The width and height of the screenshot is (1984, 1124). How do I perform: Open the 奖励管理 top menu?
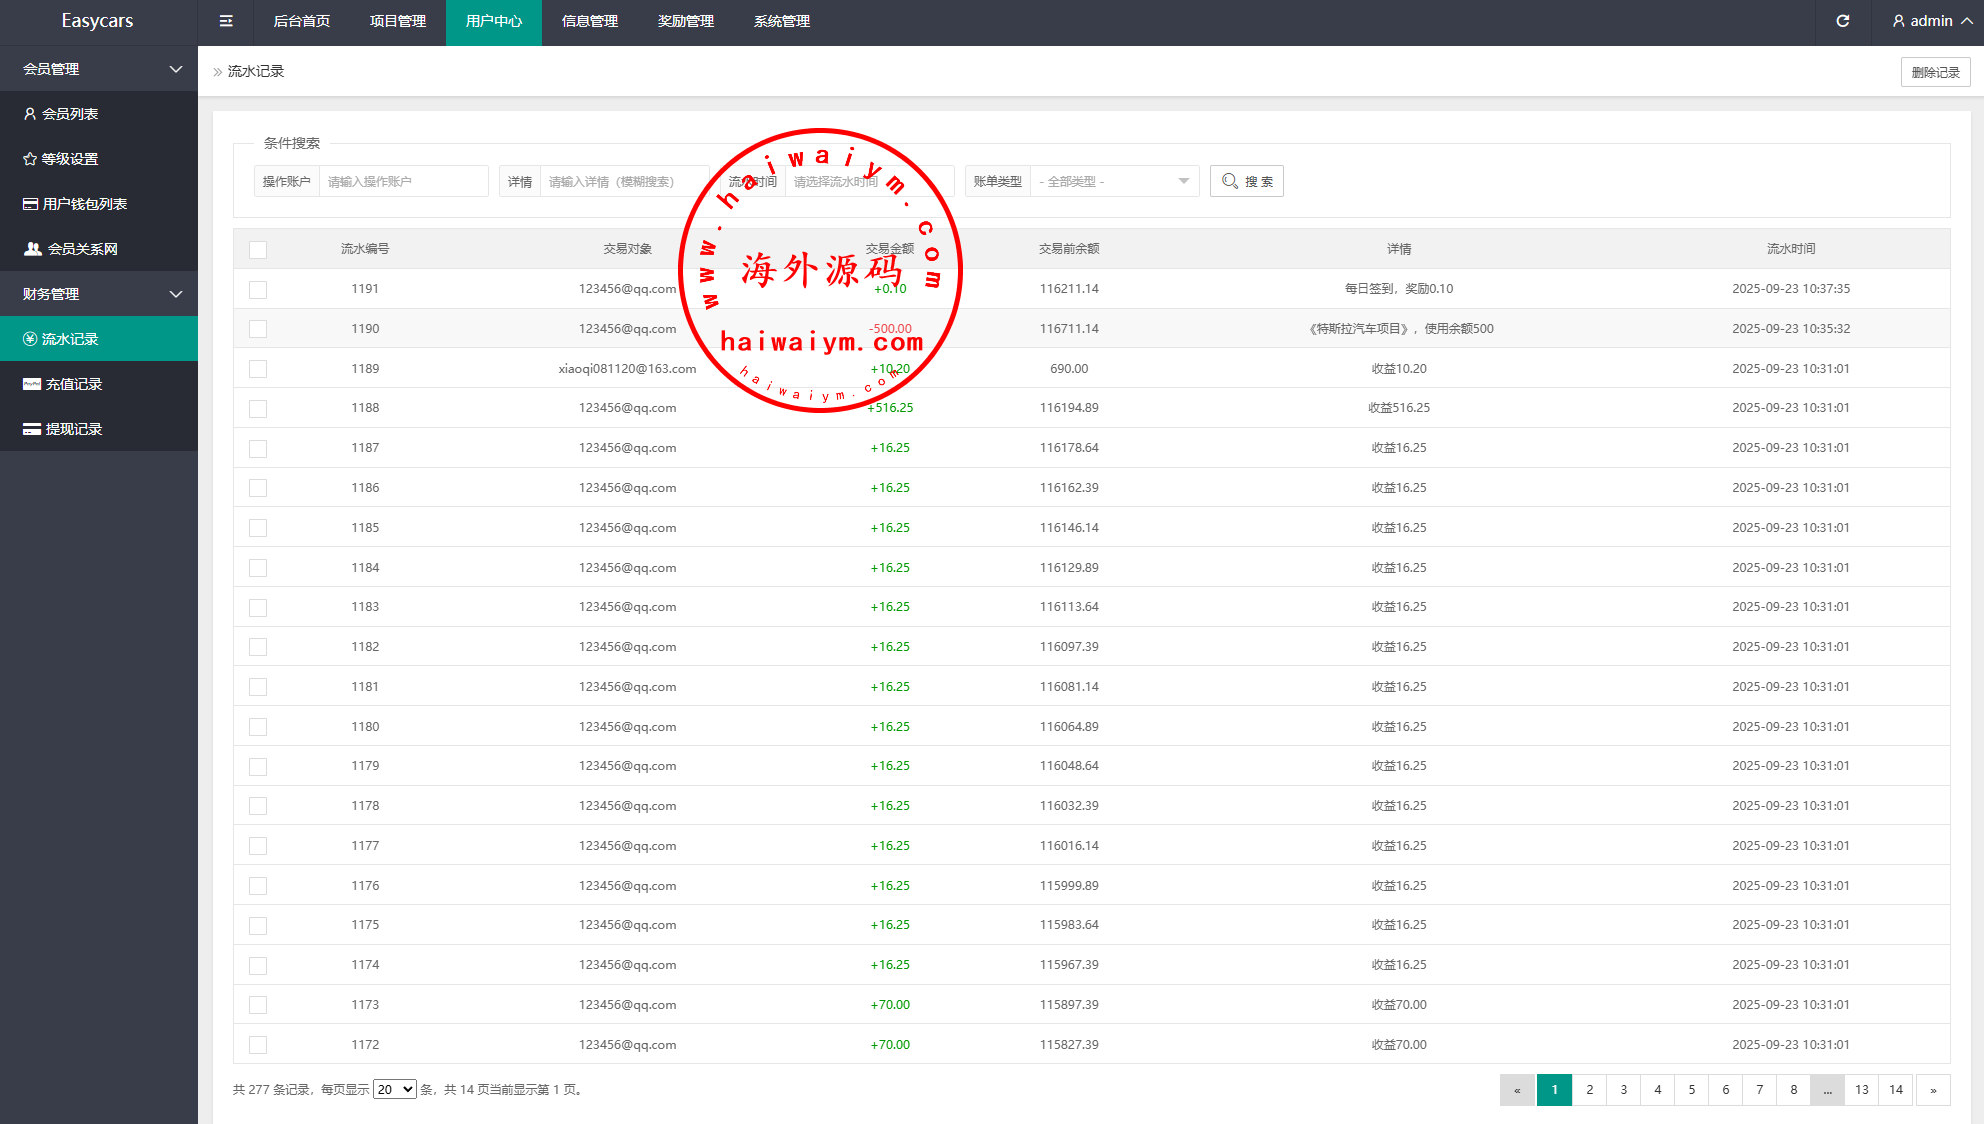coord(685,21)
